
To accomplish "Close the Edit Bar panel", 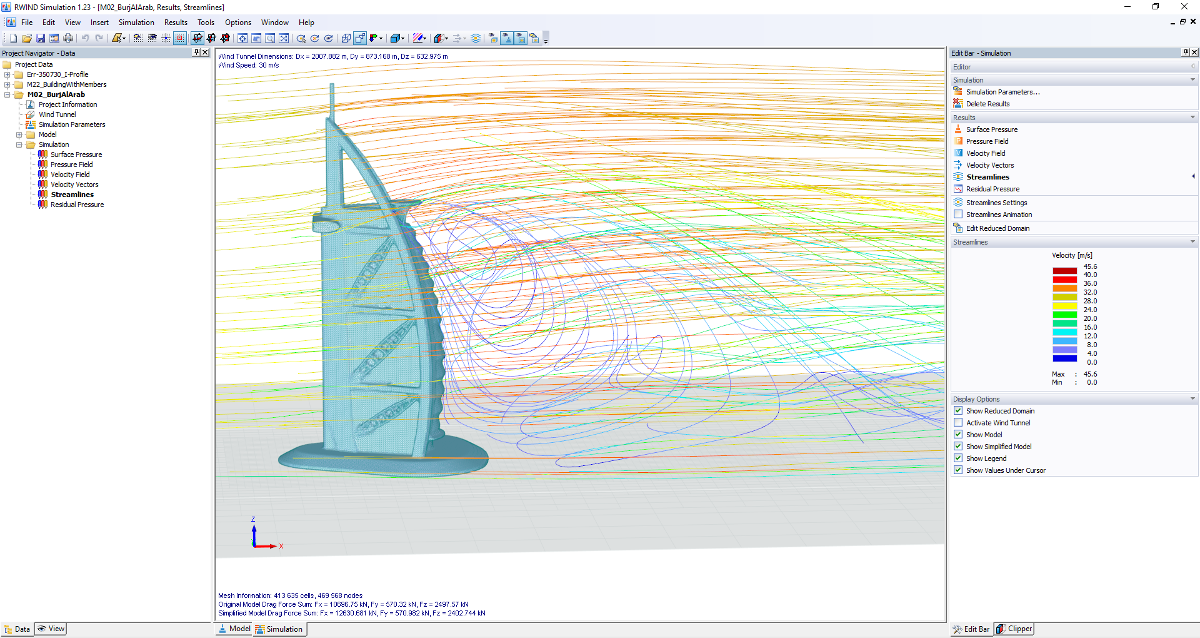I will 1192,52.
